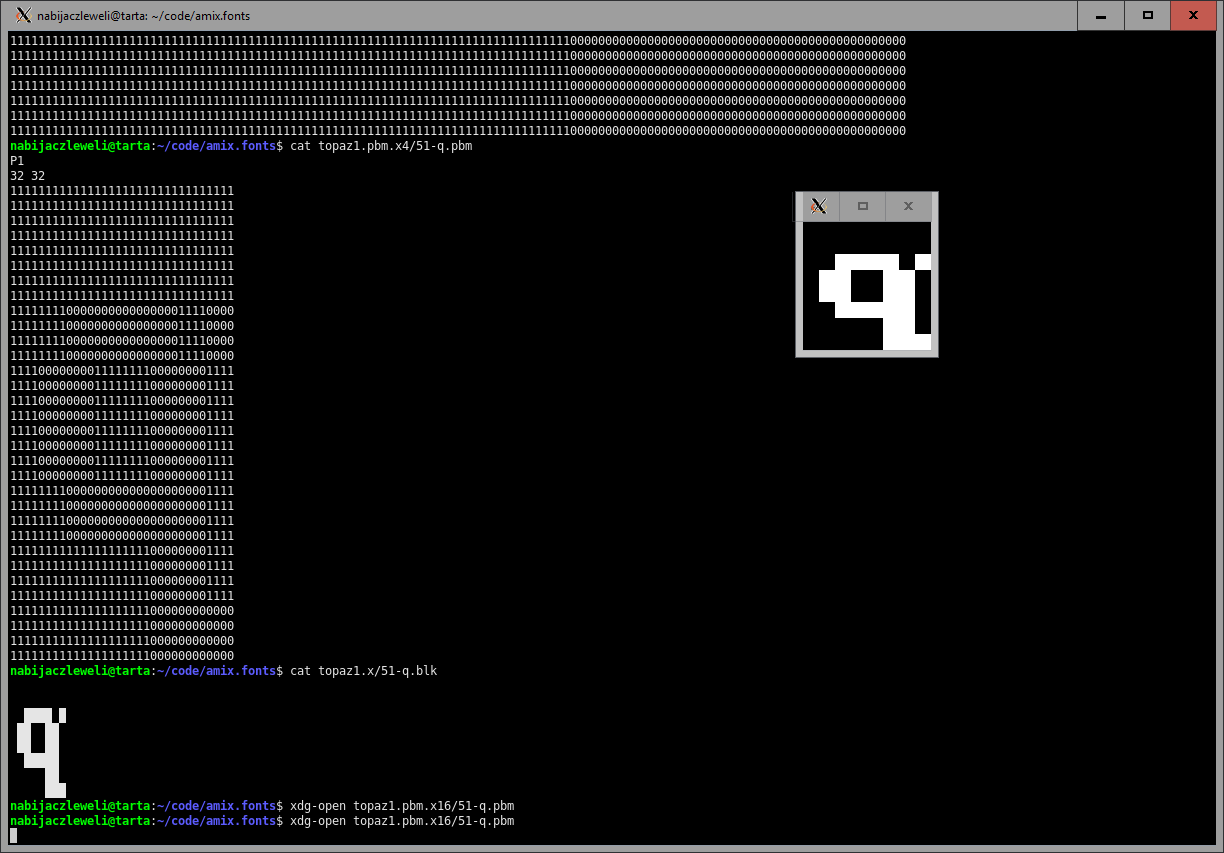Maximize the amix.fonts terminal window

[x=1148, y=15]
